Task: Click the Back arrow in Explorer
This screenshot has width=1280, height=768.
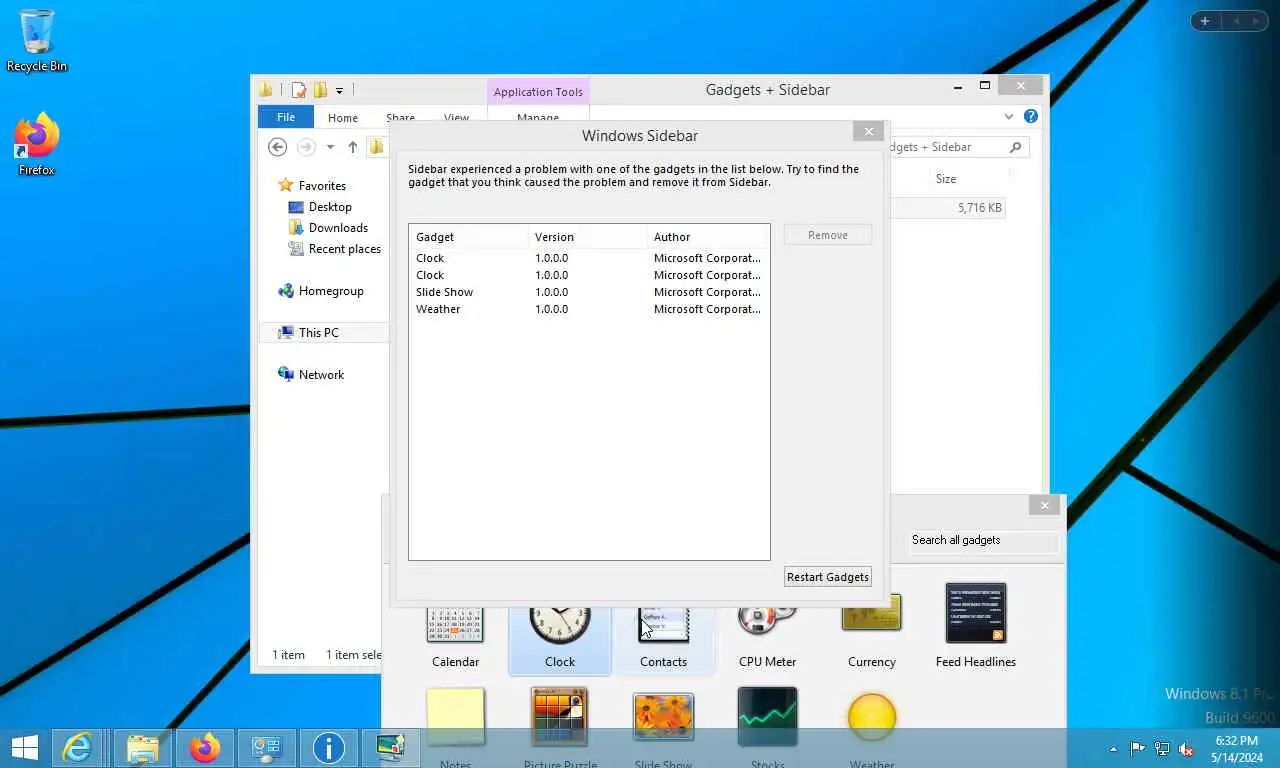Action: coord(278,147)
